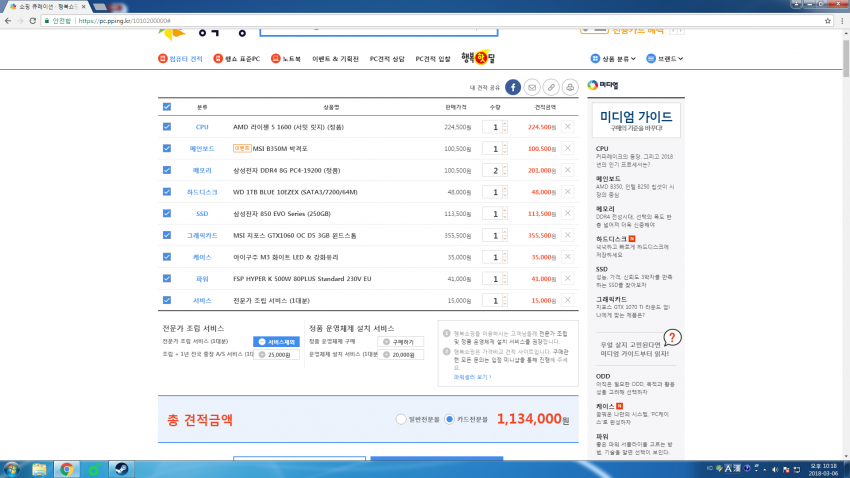Viewport: 850px width, 478px height.
Task: Copy the estimate link icon
Action: tap(551, 87)
